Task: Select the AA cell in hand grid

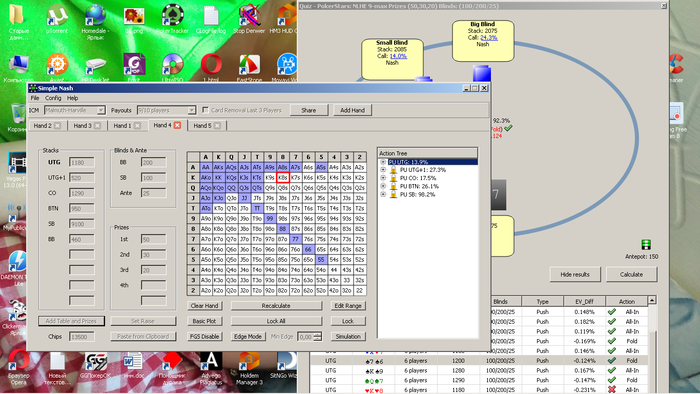Action: 205,167
